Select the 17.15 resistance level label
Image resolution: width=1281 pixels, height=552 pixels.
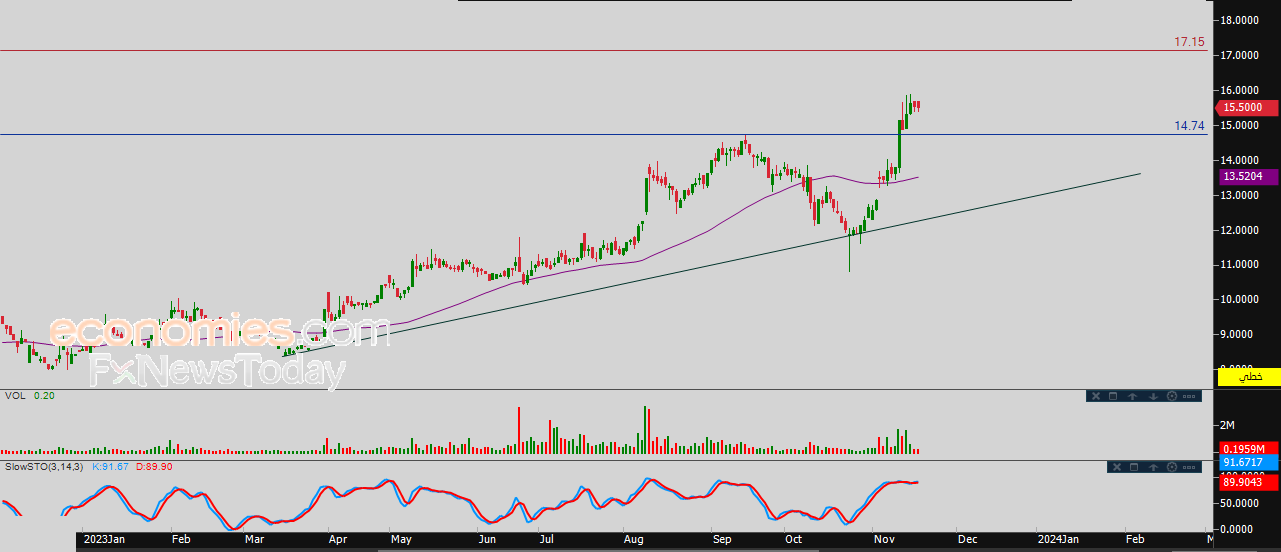(x=1189, y=43)
